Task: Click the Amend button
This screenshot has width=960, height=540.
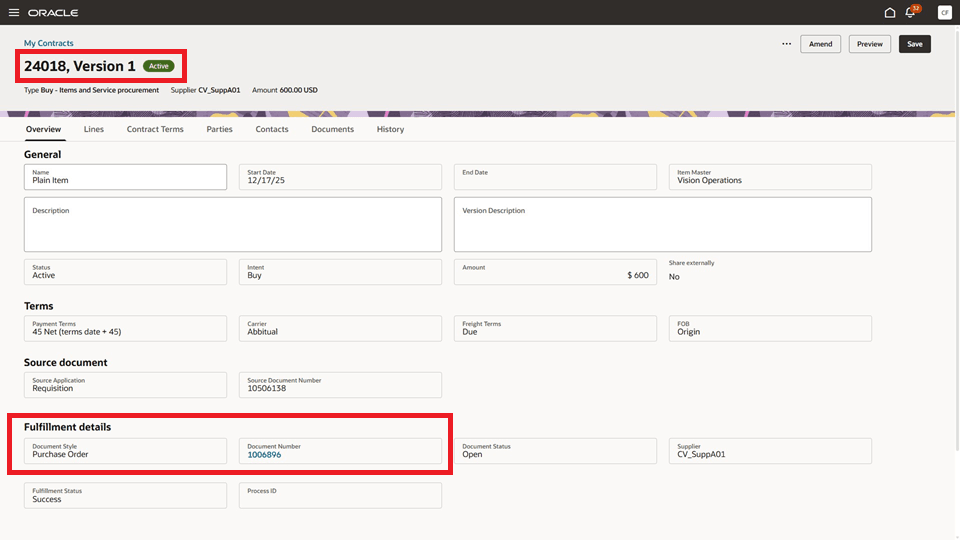Action: (820, 44)
